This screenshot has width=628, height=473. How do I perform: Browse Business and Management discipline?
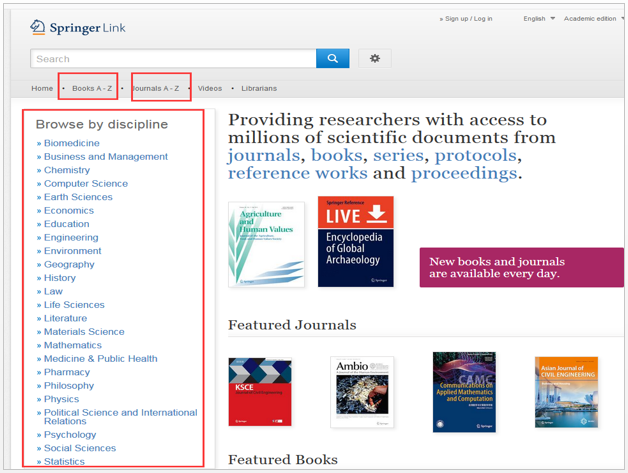[106, 157]
